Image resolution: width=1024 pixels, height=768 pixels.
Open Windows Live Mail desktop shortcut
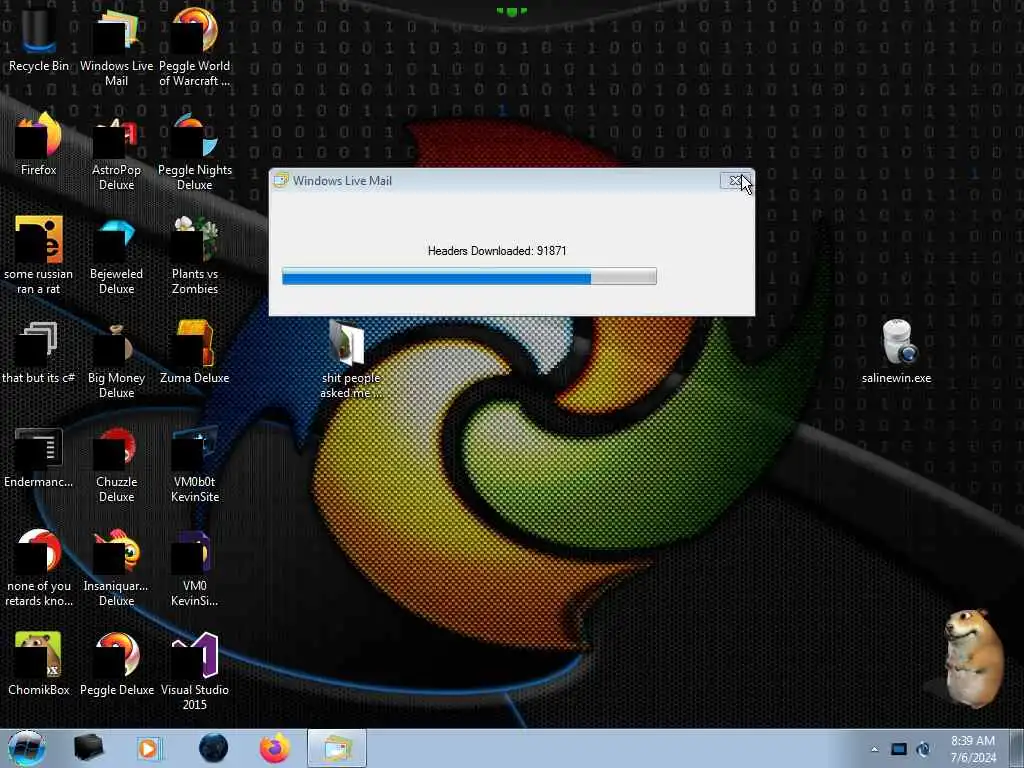[116, 47]
